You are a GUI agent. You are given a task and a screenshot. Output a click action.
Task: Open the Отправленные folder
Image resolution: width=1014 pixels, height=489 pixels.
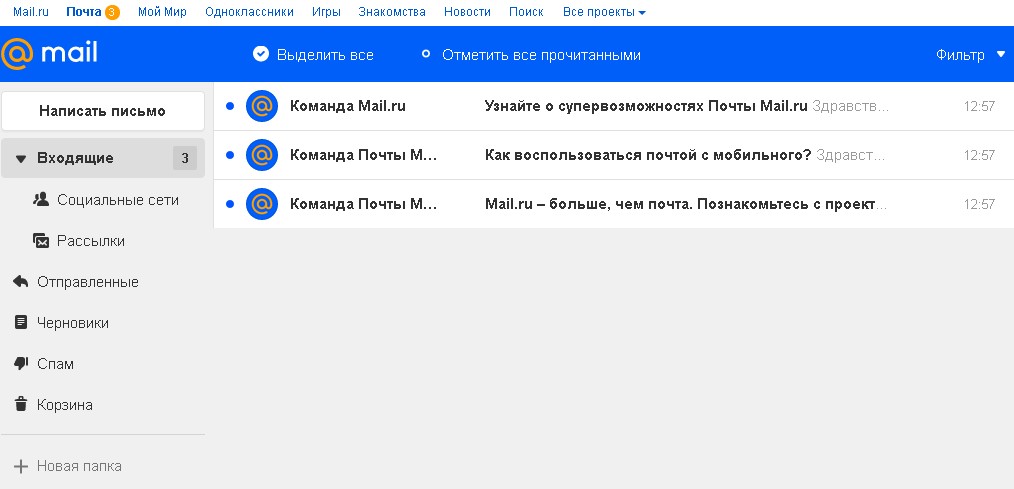[88, 282]
